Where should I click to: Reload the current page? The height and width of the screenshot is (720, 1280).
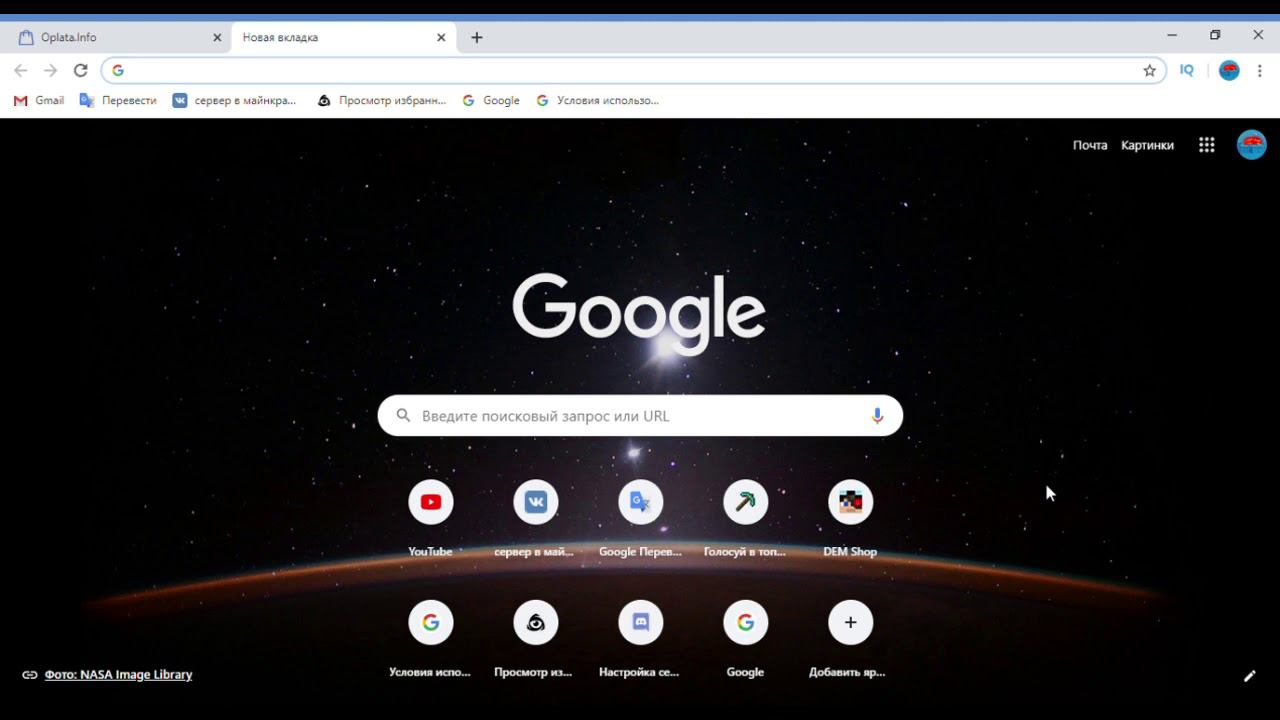pyautogui.click(x=81, y=71)
